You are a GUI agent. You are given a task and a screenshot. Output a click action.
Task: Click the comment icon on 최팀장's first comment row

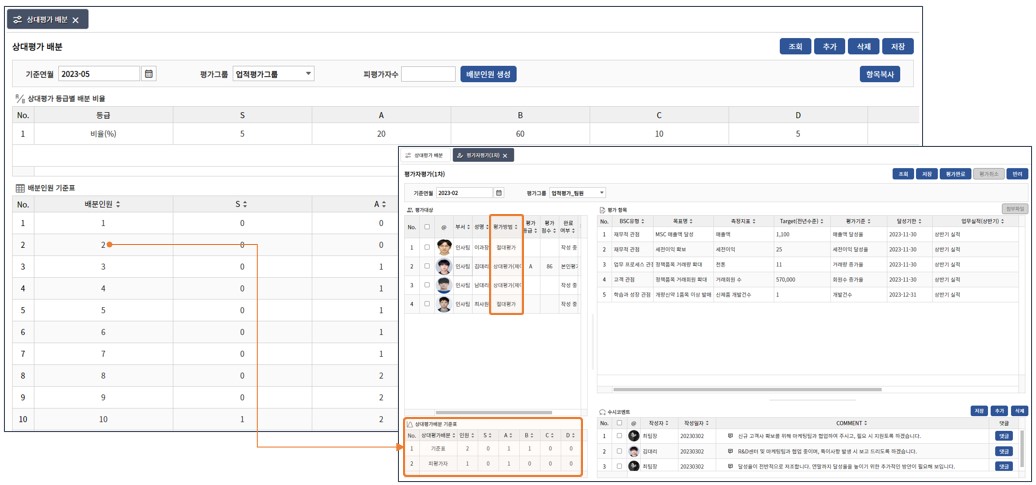coord(729,436)
